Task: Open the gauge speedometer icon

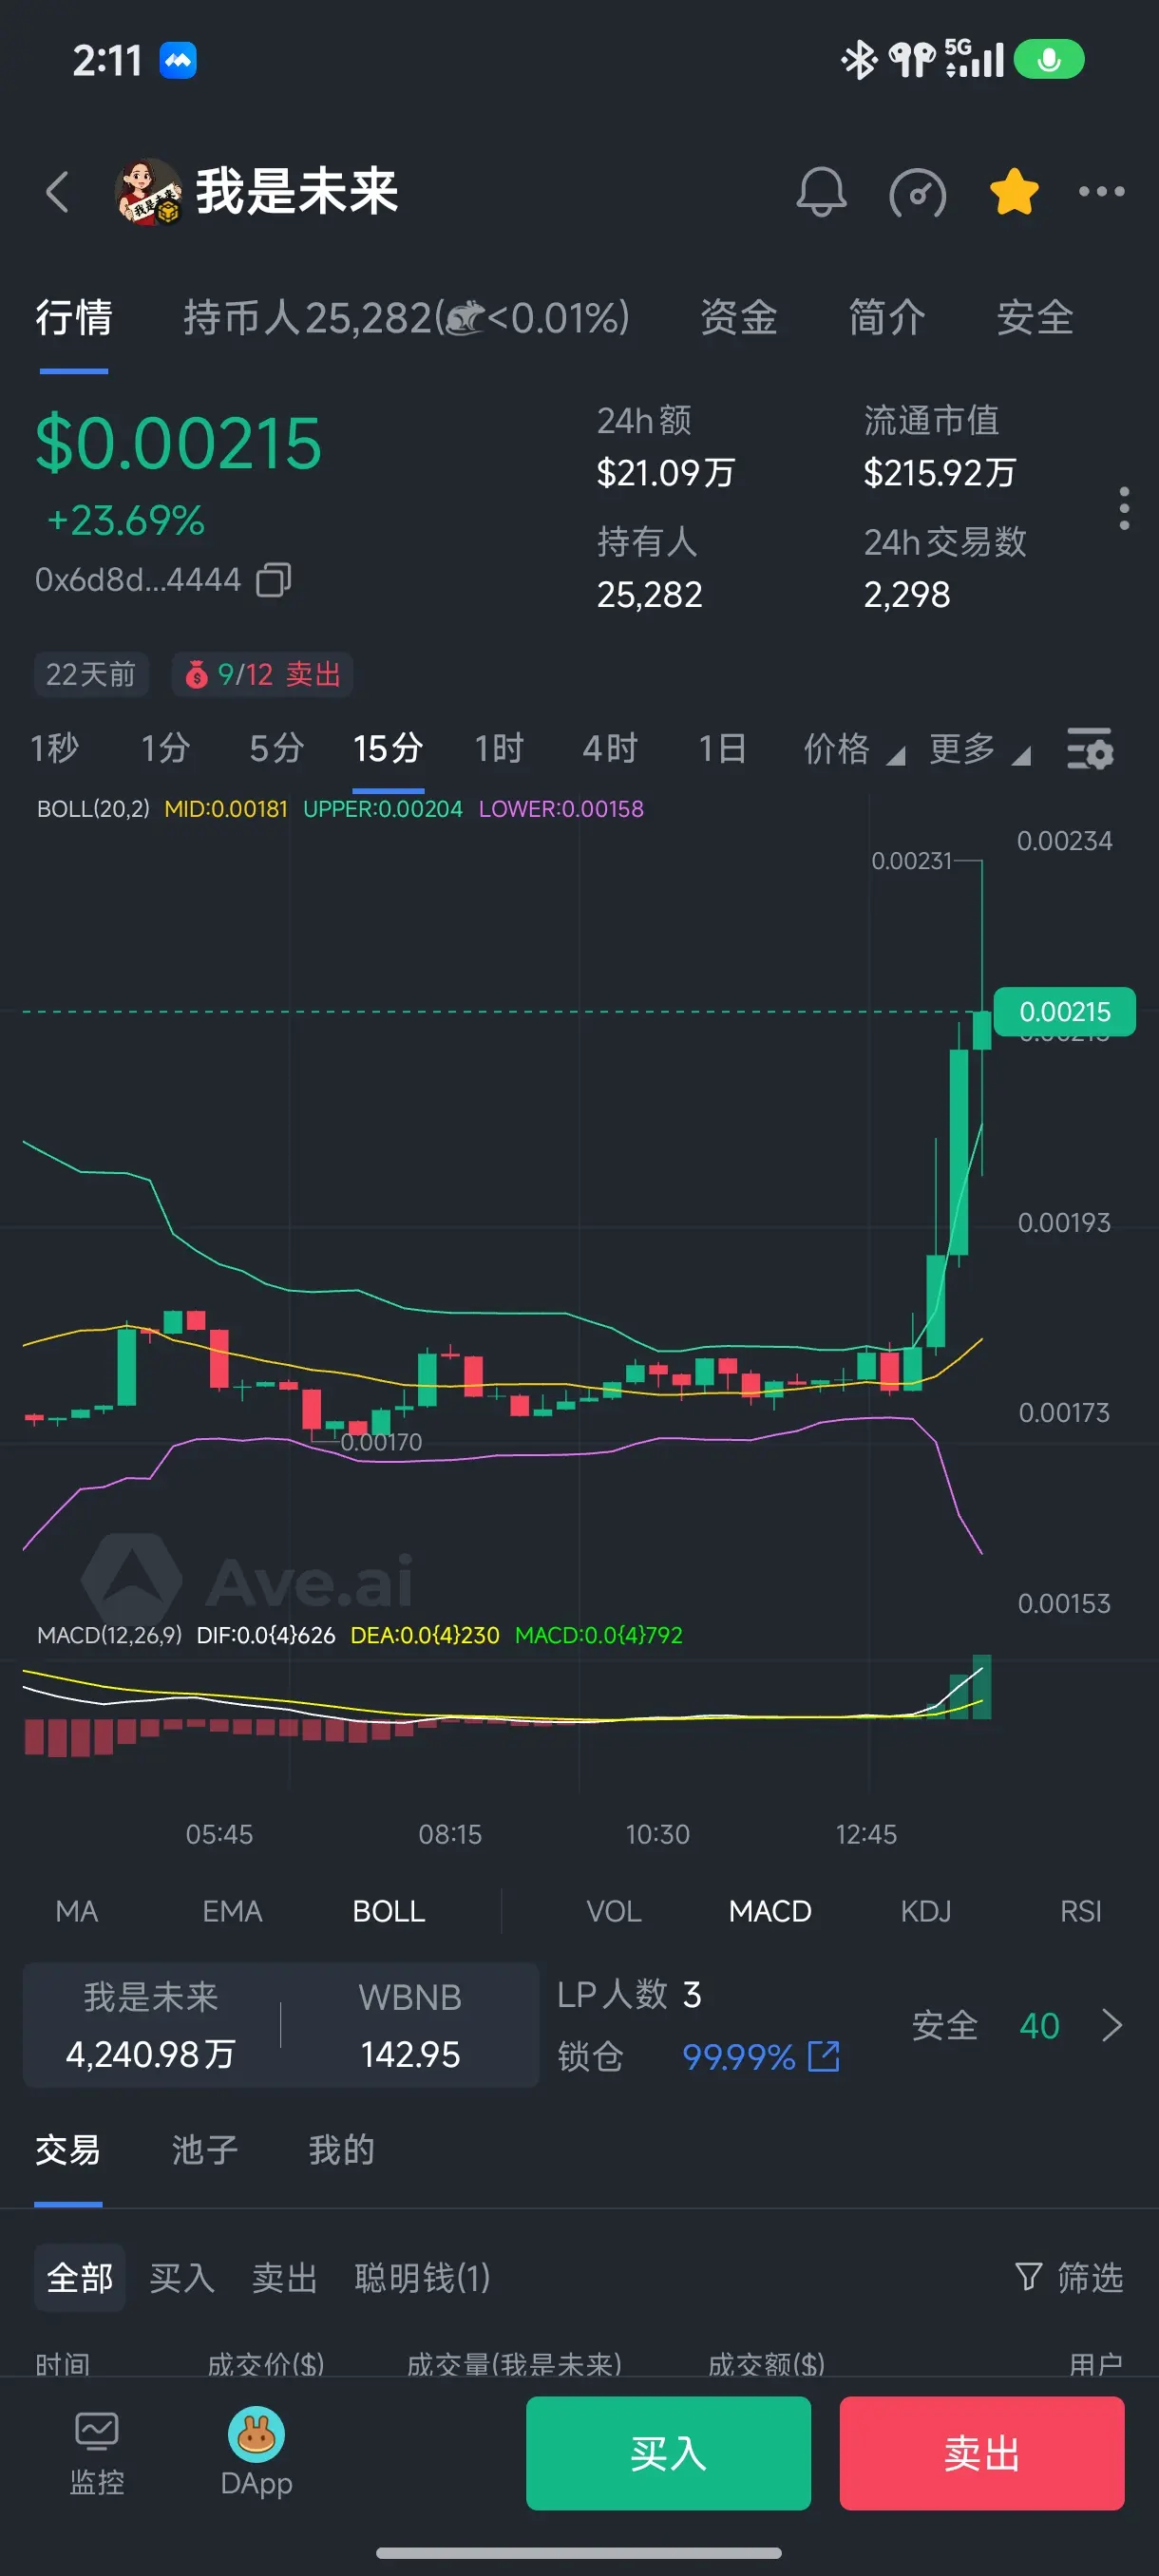Action: tap(917, 193)
